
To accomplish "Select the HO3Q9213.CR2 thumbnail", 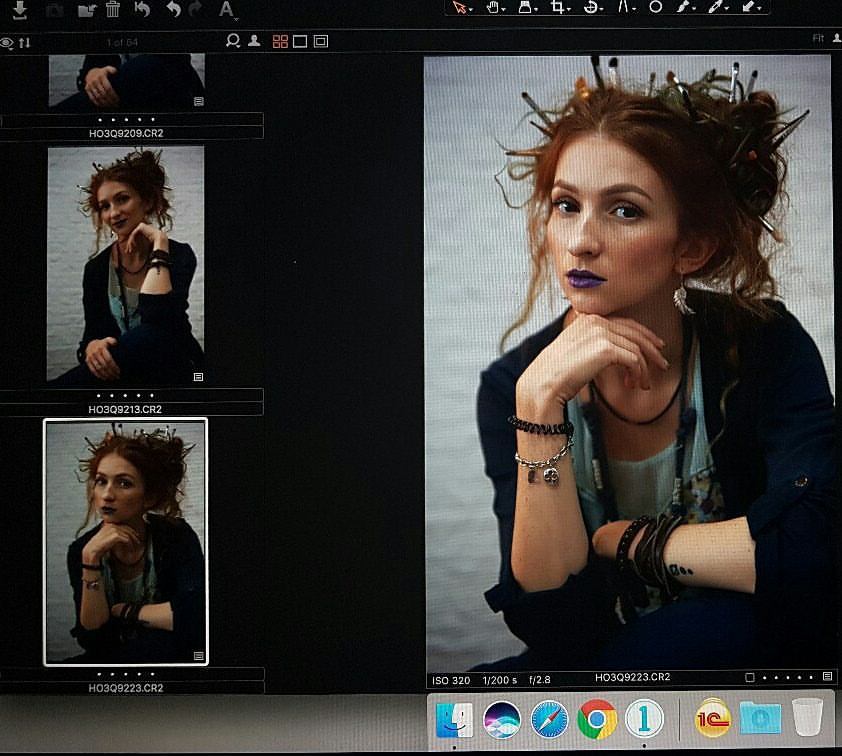I will 125,264.
